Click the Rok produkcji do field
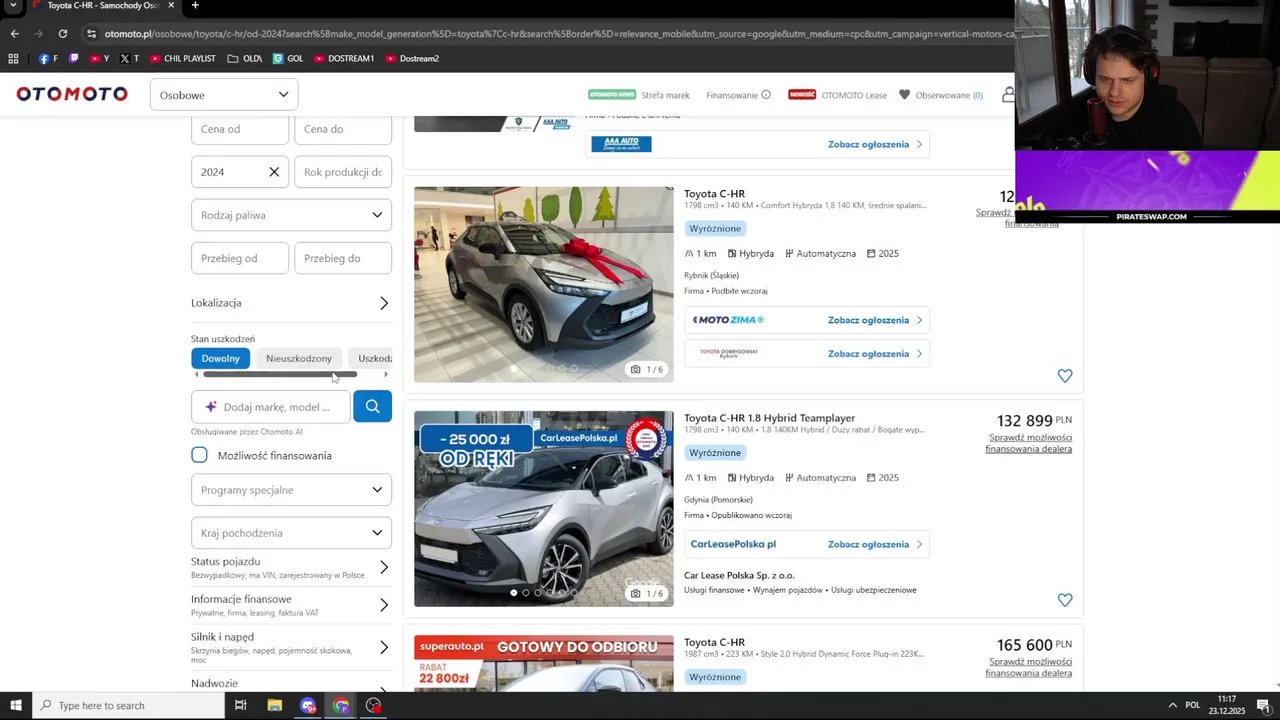The width and height of the screenshot is (1280, 720). [343, 172]
